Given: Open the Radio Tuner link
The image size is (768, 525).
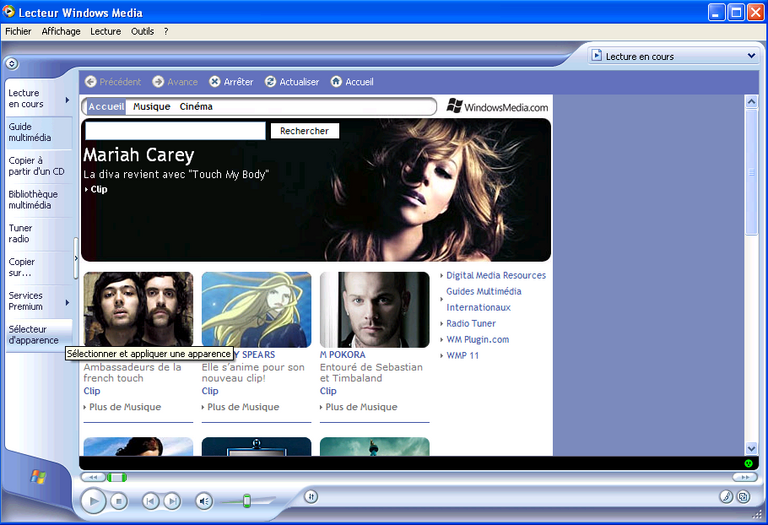Looking at the screenshot, I should (471, 324).
